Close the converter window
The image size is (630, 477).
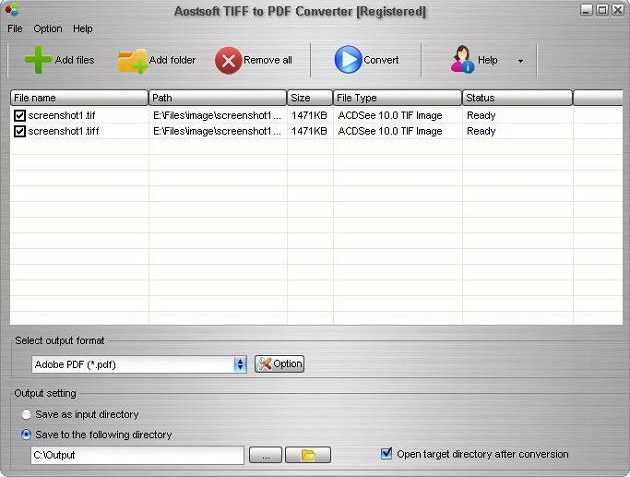click(x=618, y=10)
